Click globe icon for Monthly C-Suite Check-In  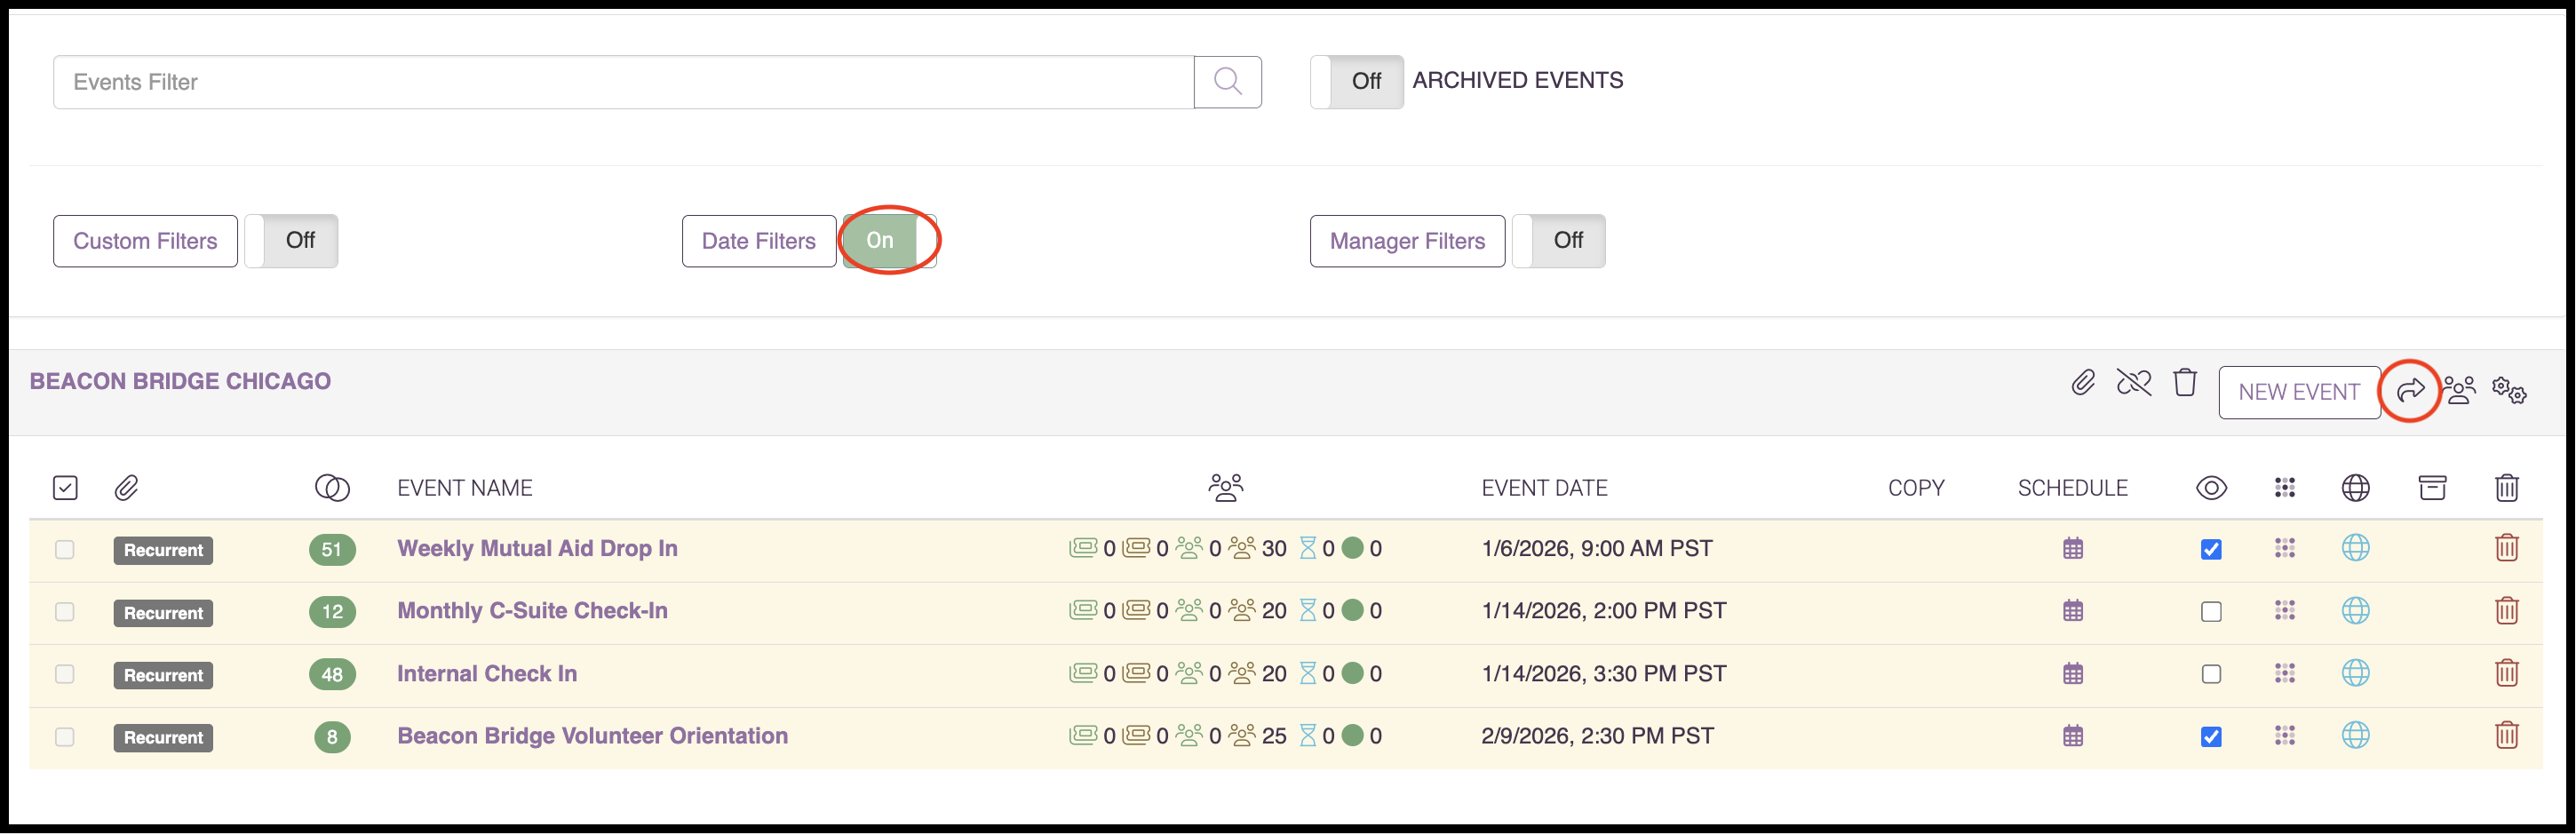pos(2355,611)
